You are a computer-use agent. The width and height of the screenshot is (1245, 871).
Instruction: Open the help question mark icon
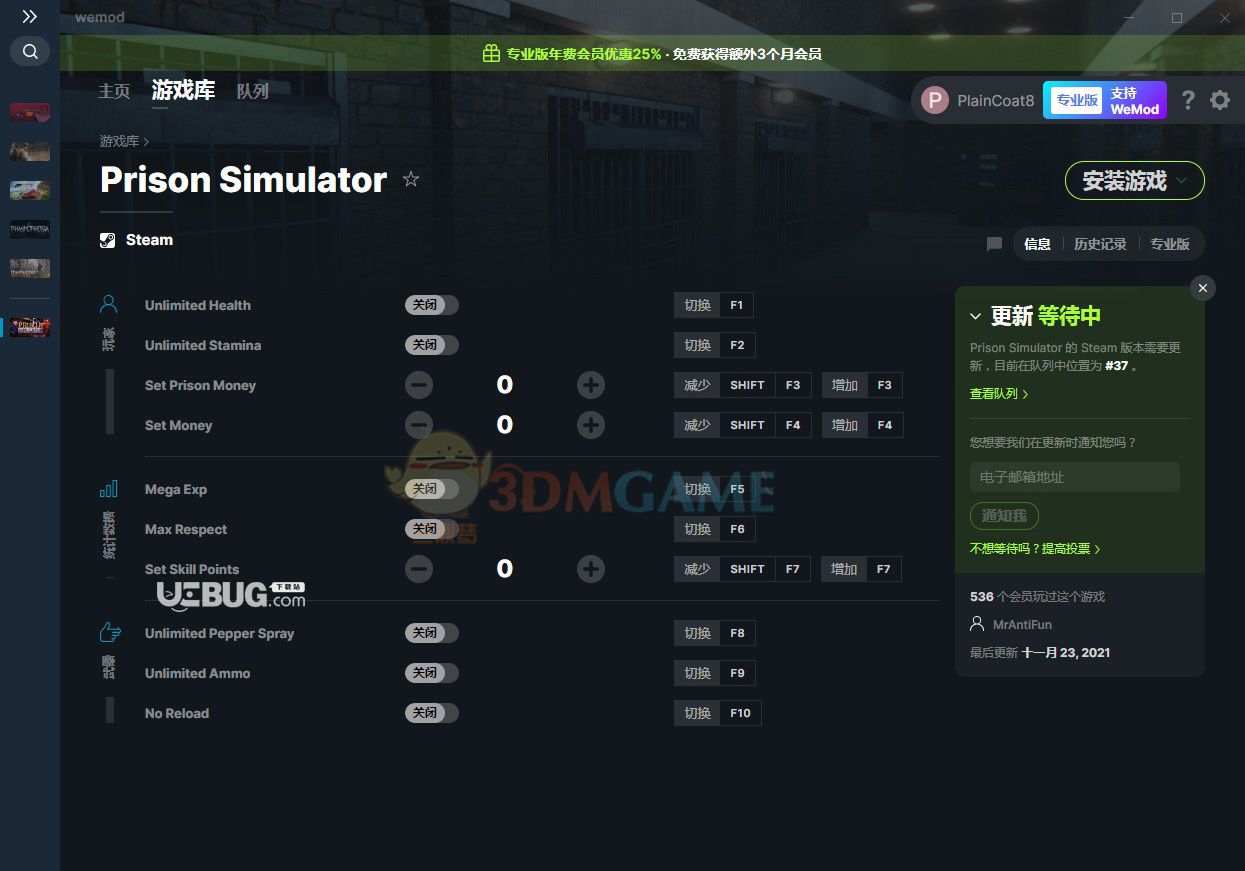point(1187,100)
